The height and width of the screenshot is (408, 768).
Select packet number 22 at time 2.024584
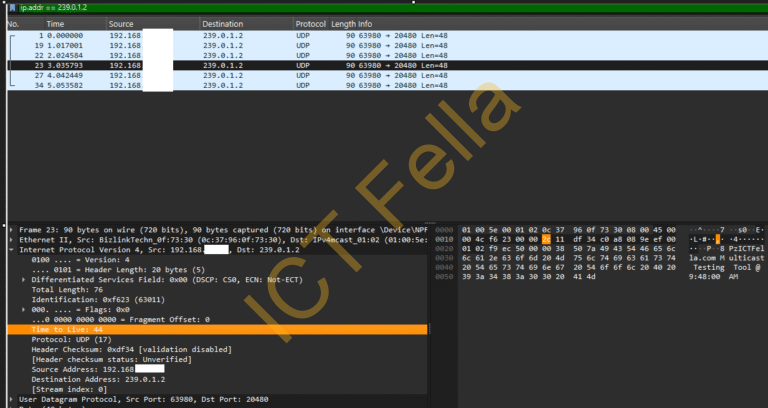coord(387,55)
